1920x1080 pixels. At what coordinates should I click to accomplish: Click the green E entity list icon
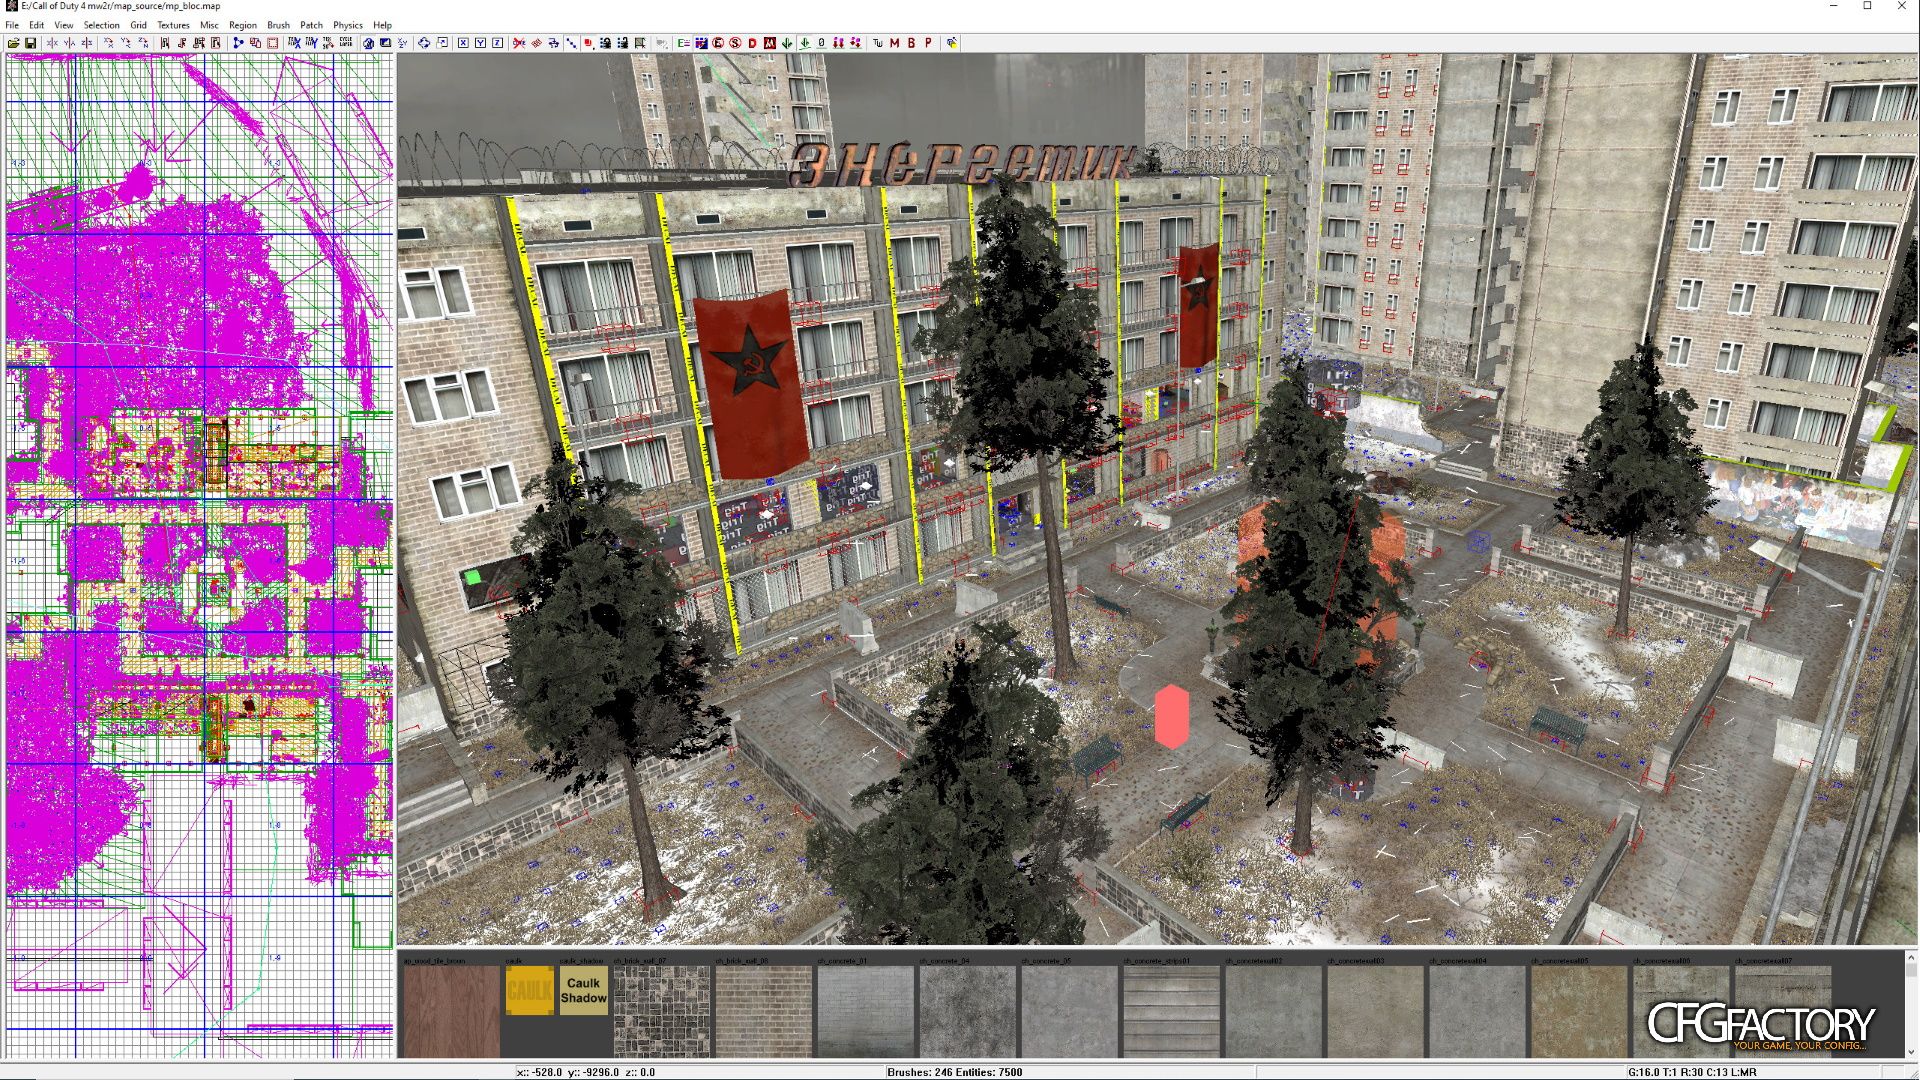684,43
